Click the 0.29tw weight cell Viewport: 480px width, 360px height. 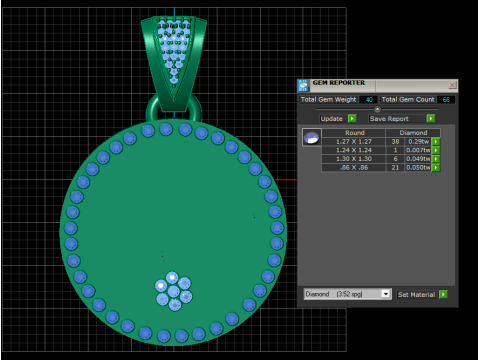[418, 142]
